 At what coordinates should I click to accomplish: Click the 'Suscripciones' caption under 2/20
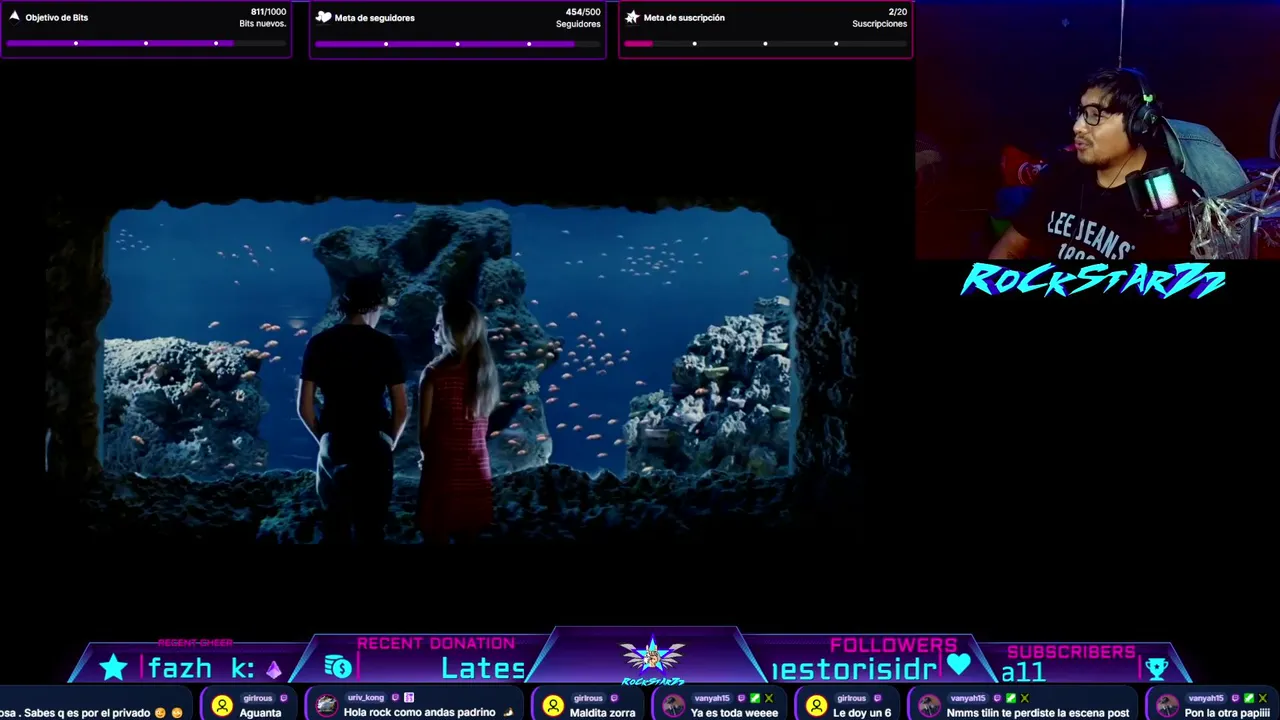pos(880,24)
